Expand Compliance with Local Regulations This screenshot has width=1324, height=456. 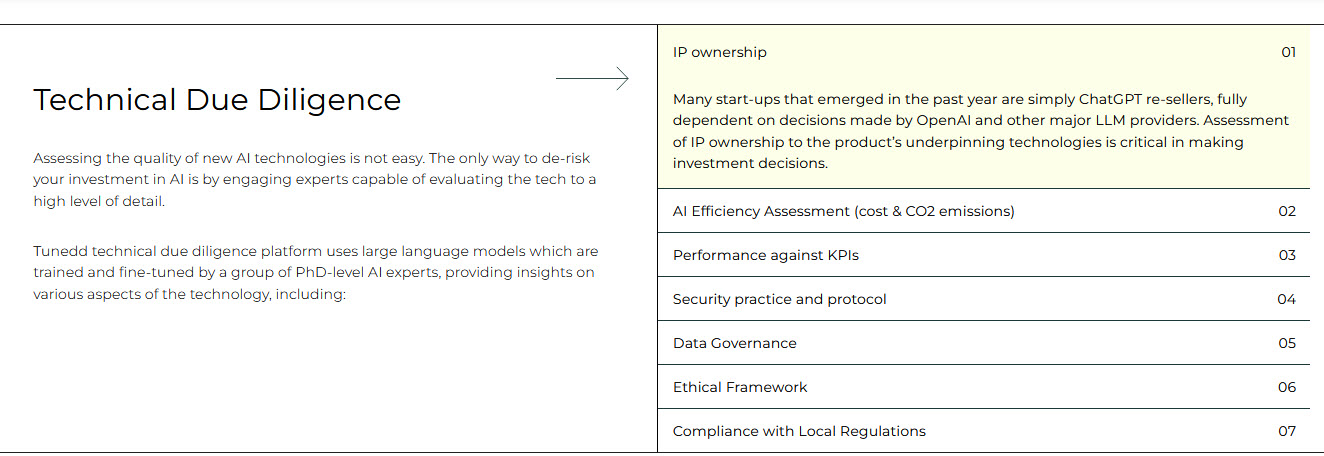[x=799, y=431]
